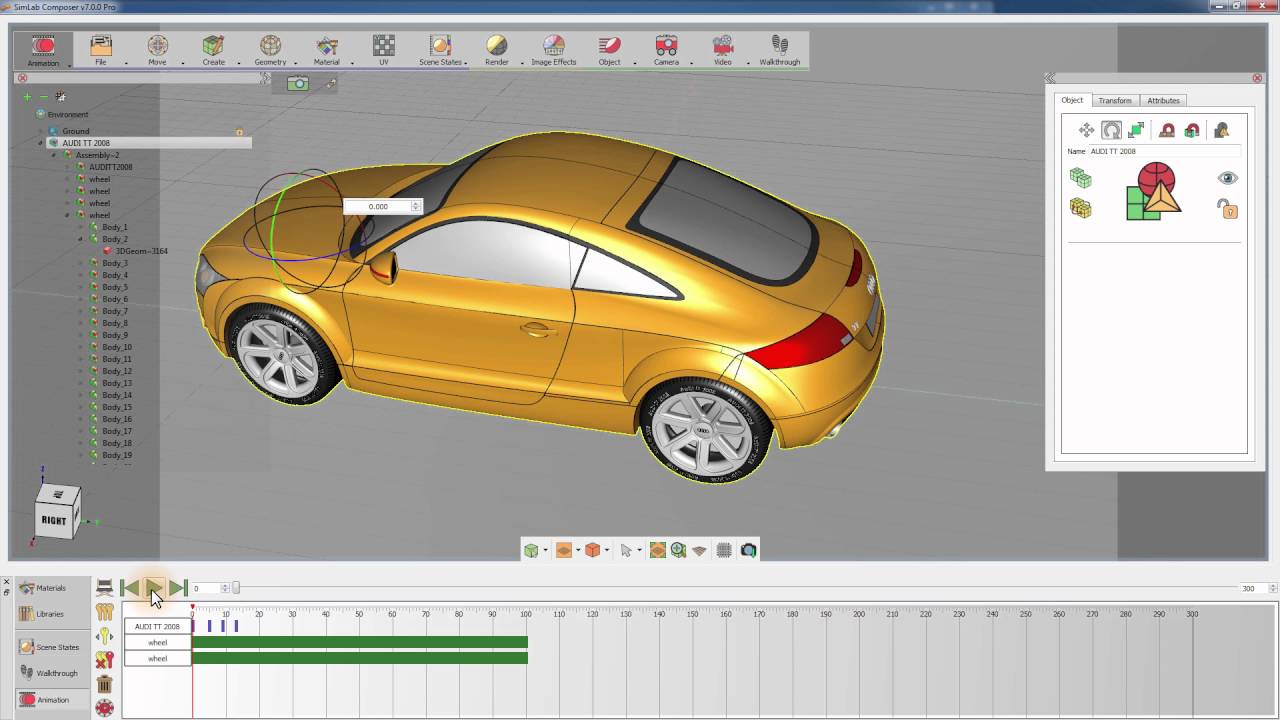Select the translate arrows icon in Object panel
This screenshot has height=720, width=1280.
tap(1086, 130)
